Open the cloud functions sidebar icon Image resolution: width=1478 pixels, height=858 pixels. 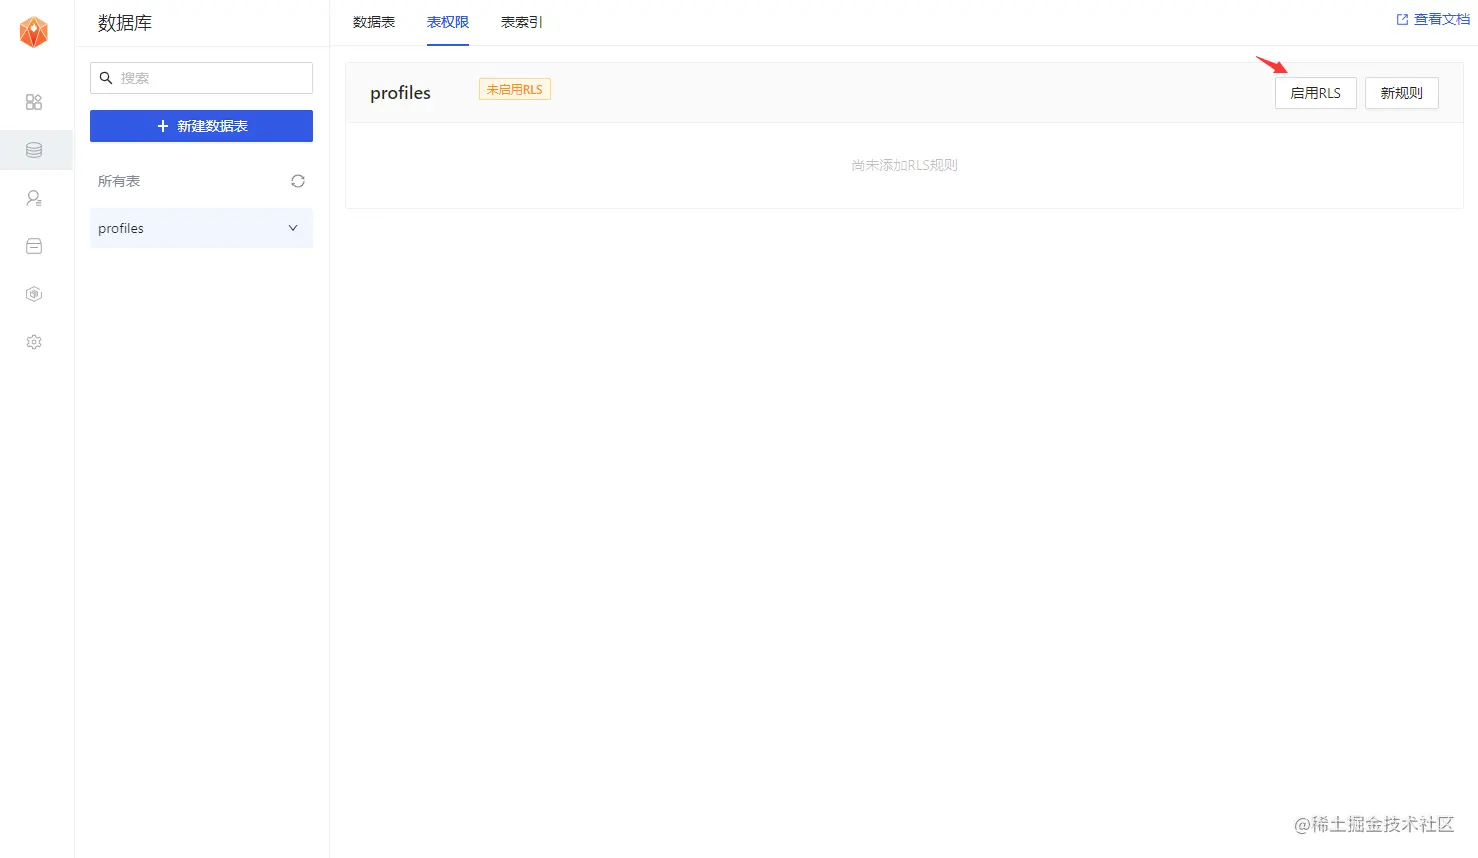[x=34, y=293]
